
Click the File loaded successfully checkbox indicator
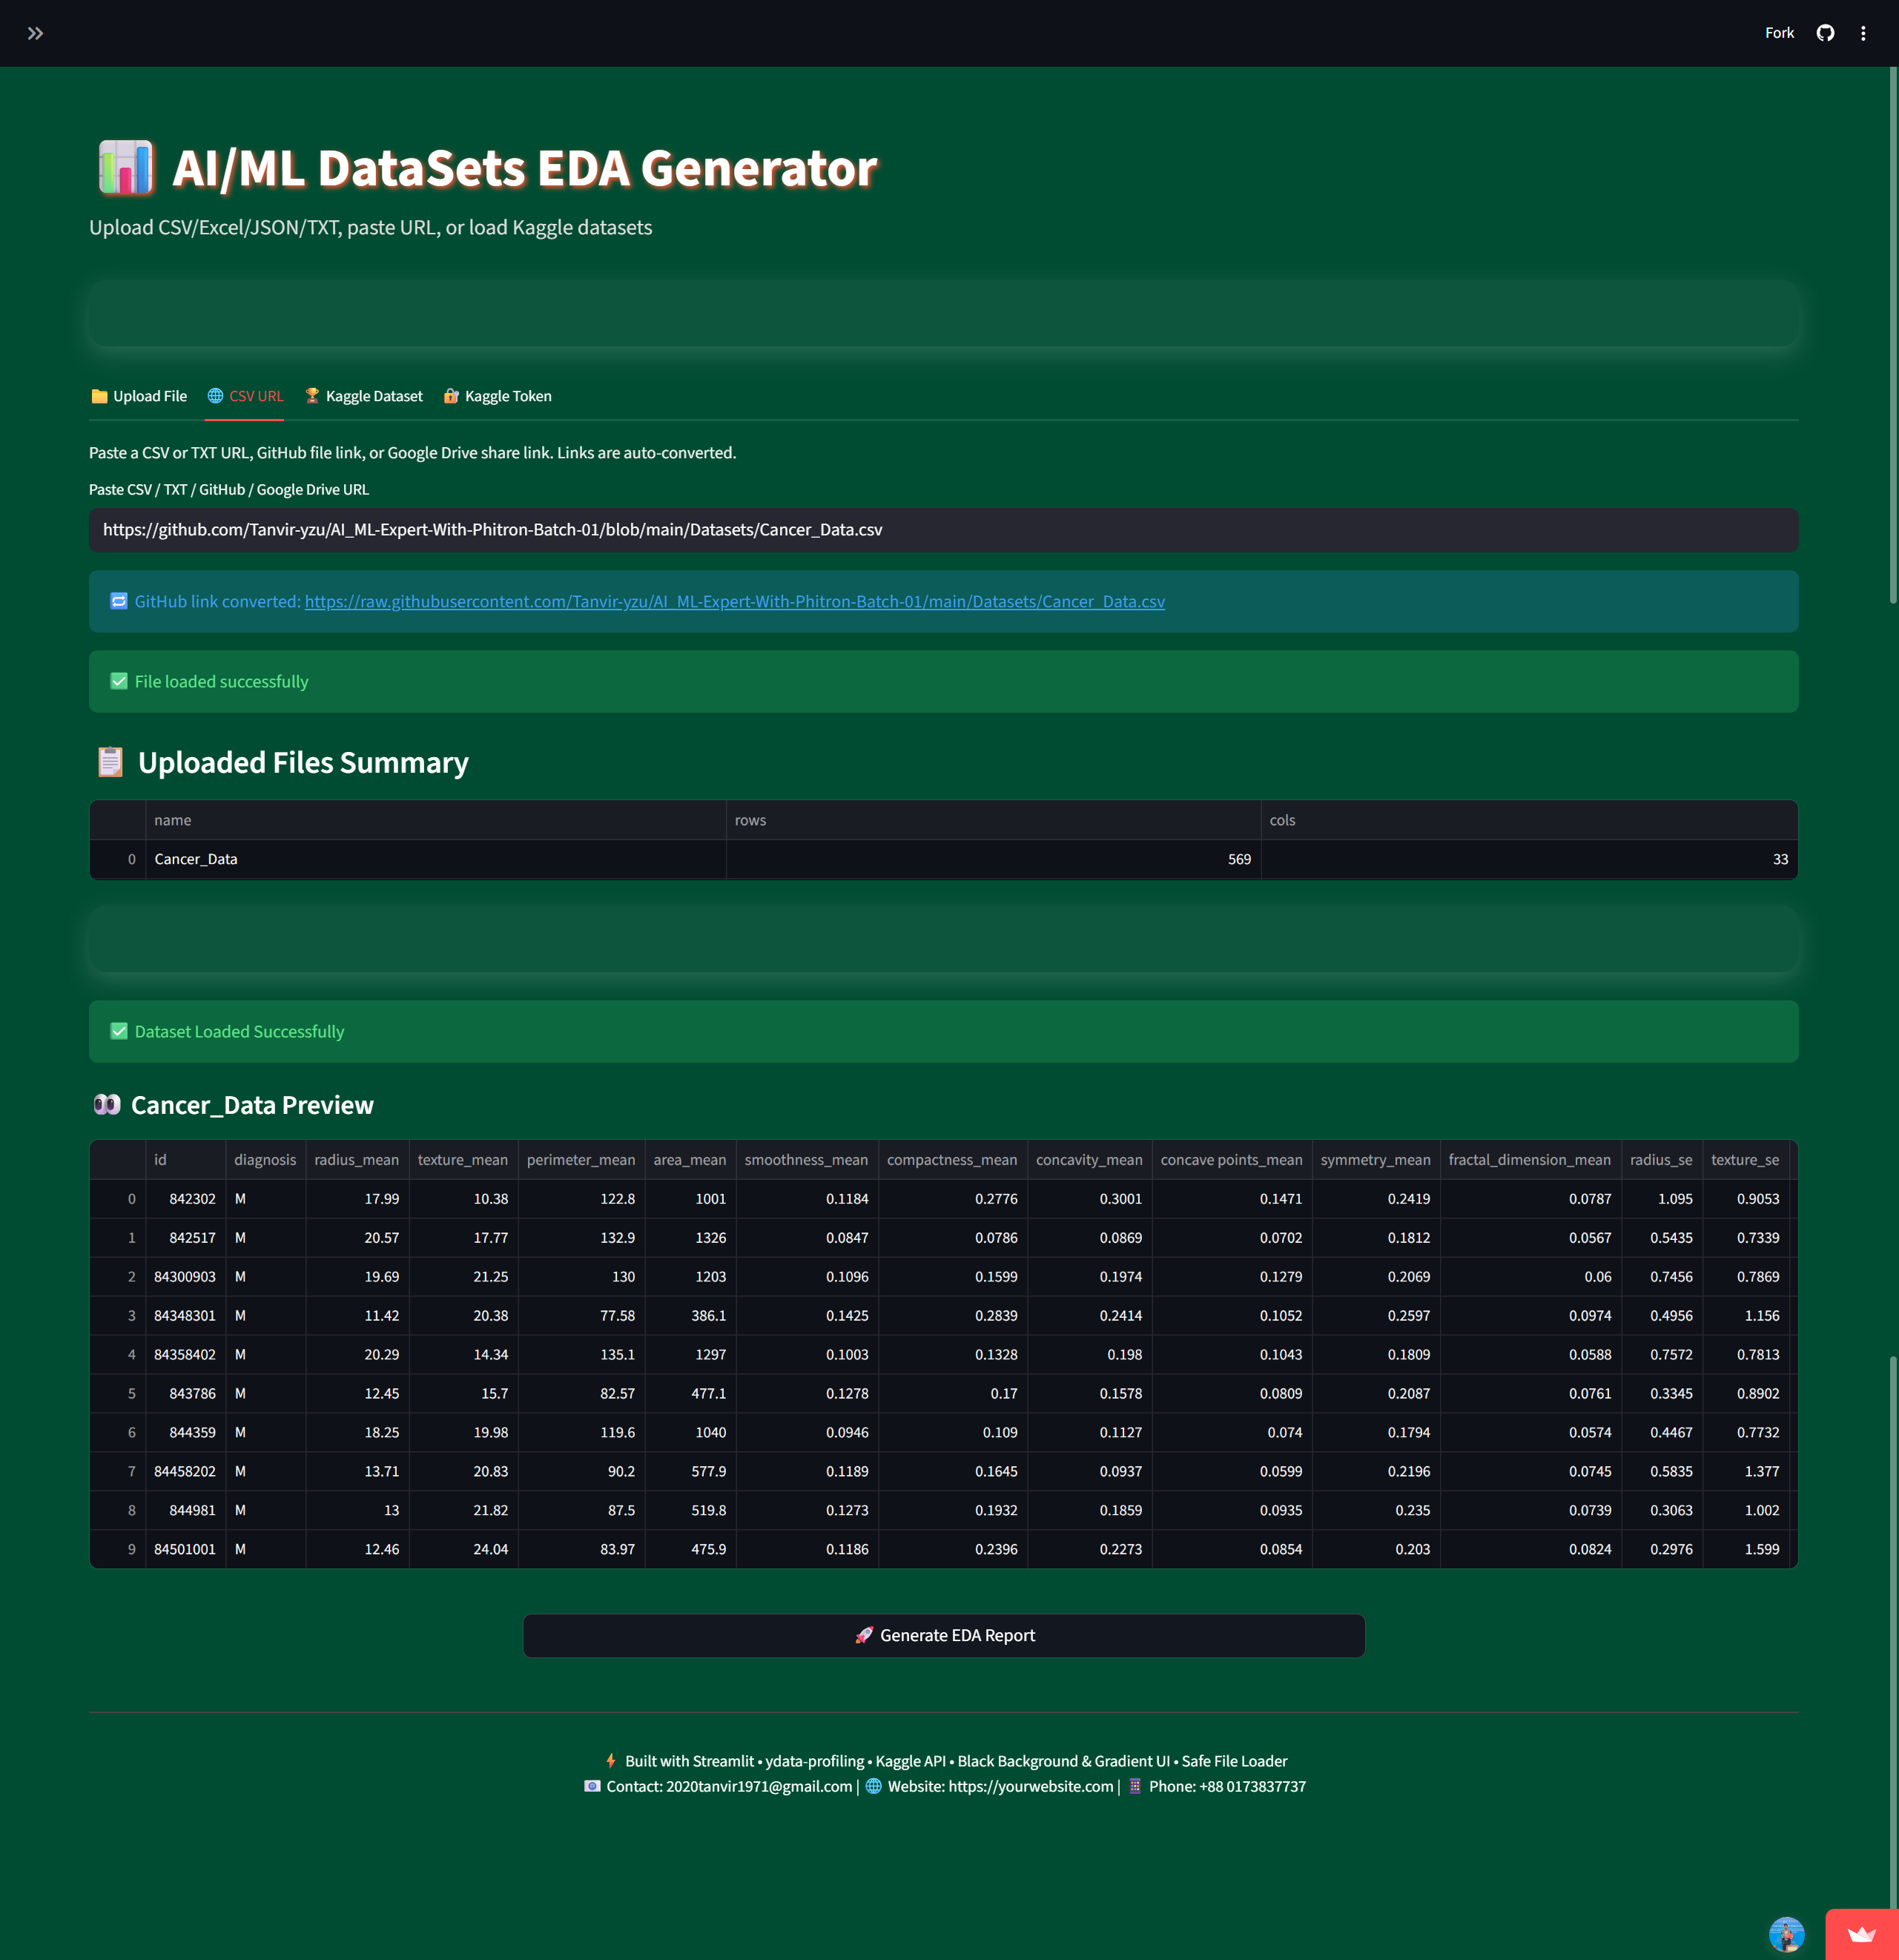pos(118,681)
